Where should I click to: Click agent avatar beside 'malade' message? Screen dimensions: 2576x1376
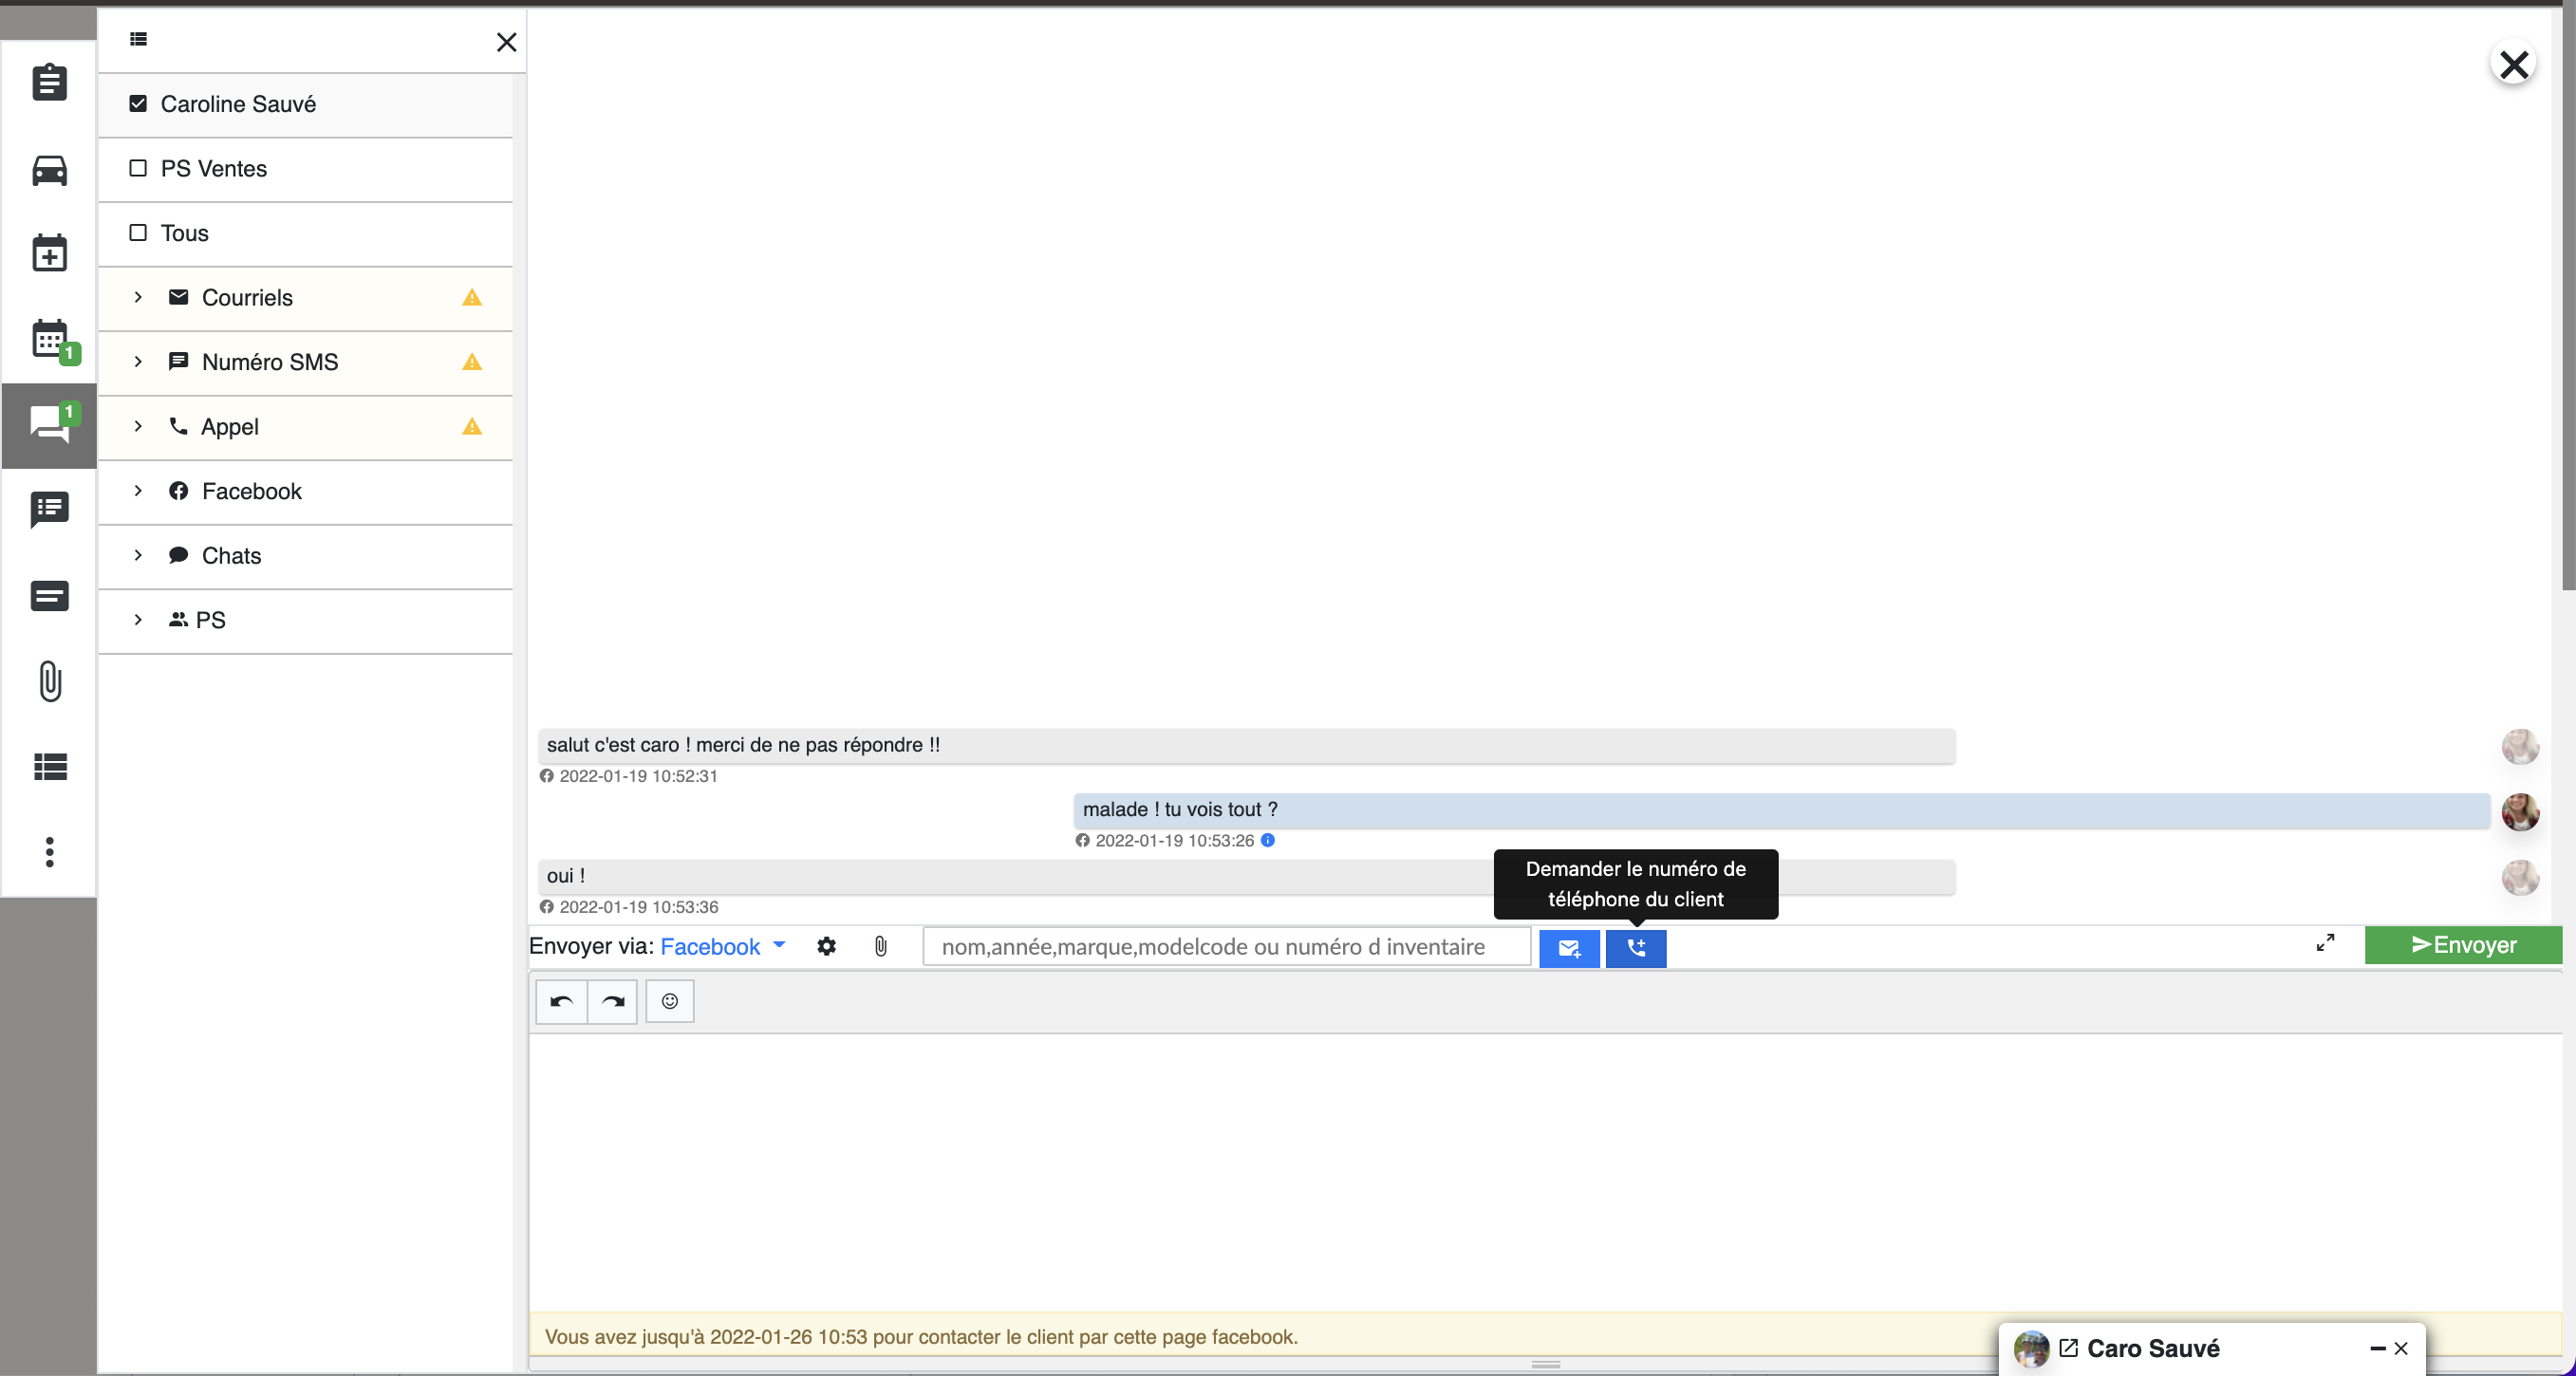point(2520,812)
